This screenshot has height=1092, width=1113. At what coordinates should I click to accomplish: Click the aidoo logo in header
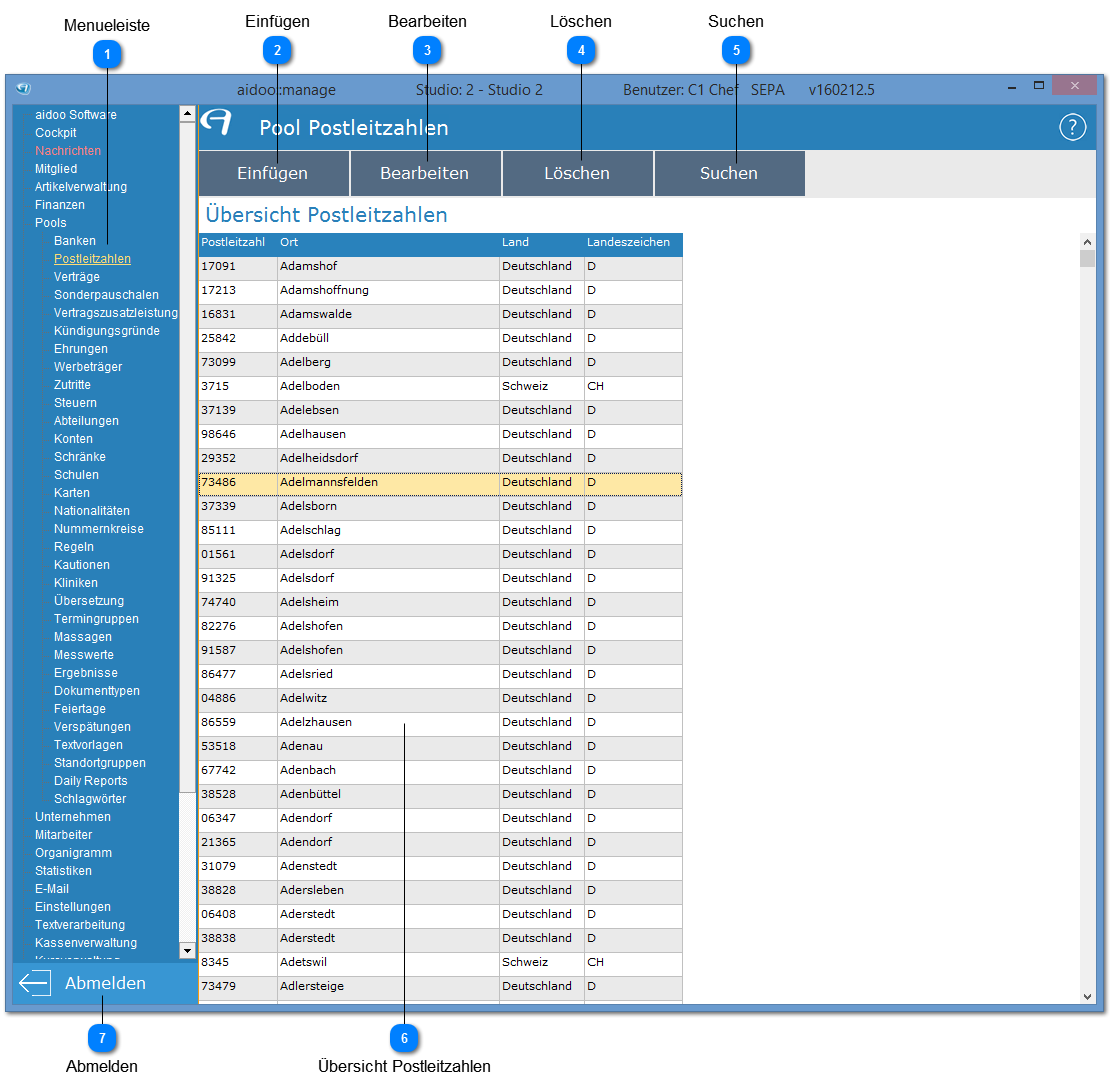point(216,122)
